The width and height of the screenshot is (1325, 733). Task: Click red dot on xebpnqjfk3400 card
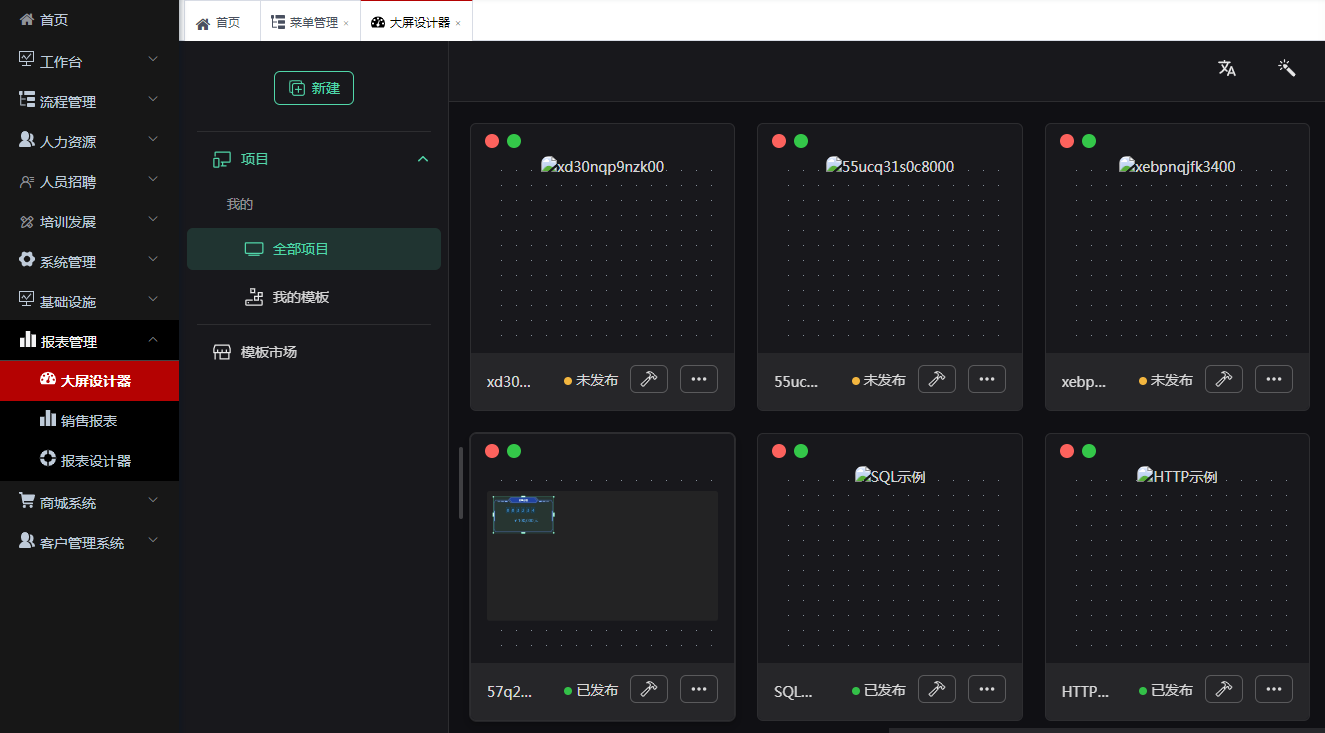(1067, 141)
